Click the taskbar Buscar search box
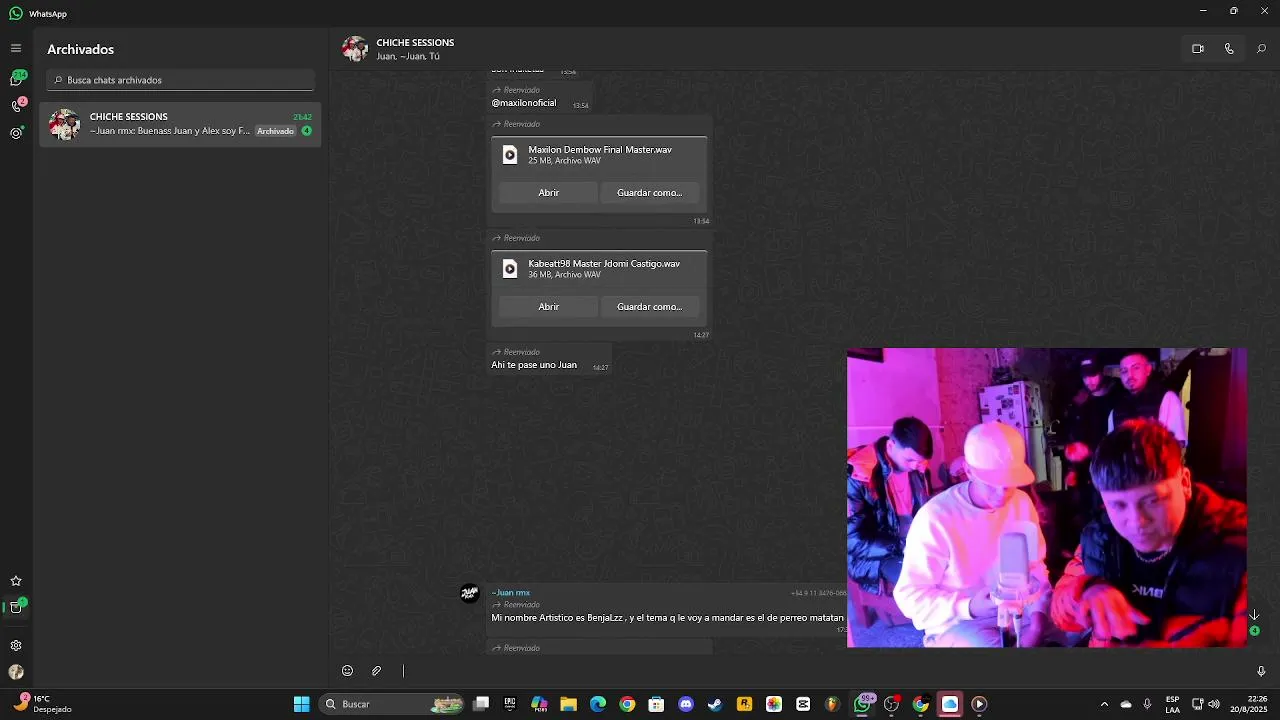Screen dimensions: 1280x720 pos(392,705)
